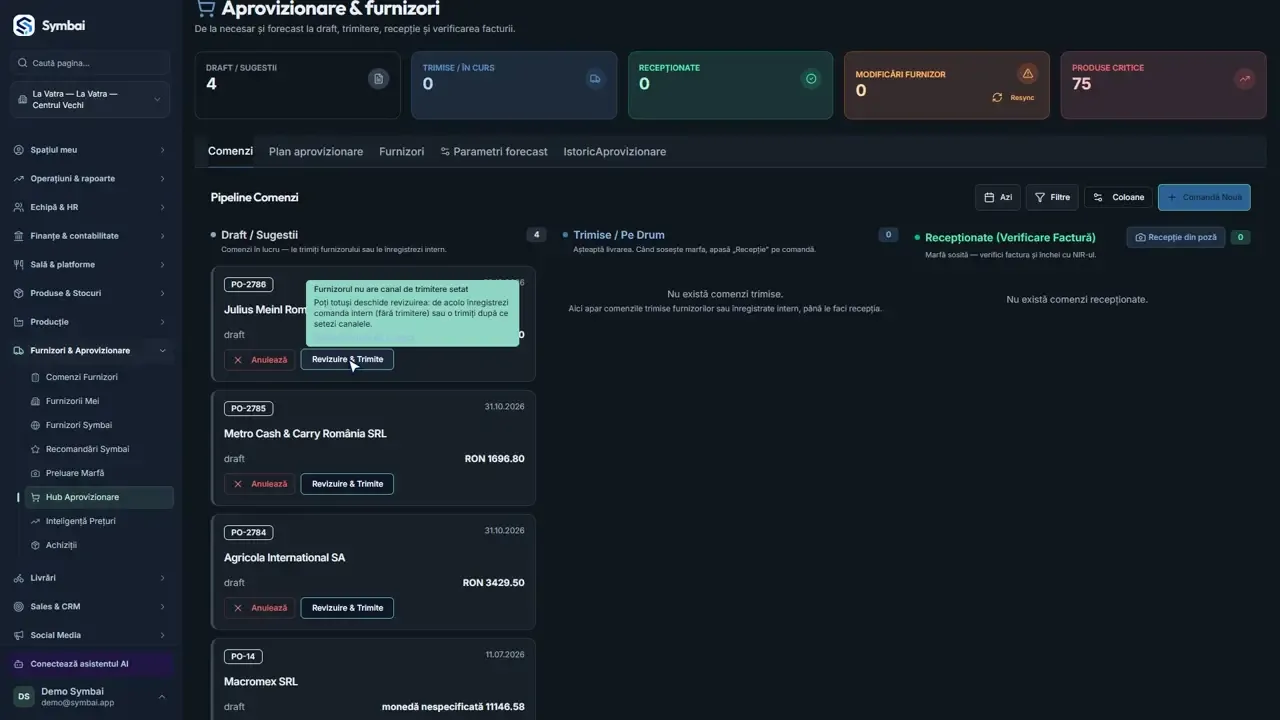
Task: Expand Finanțe & contabilitate section
Action: 91,236
